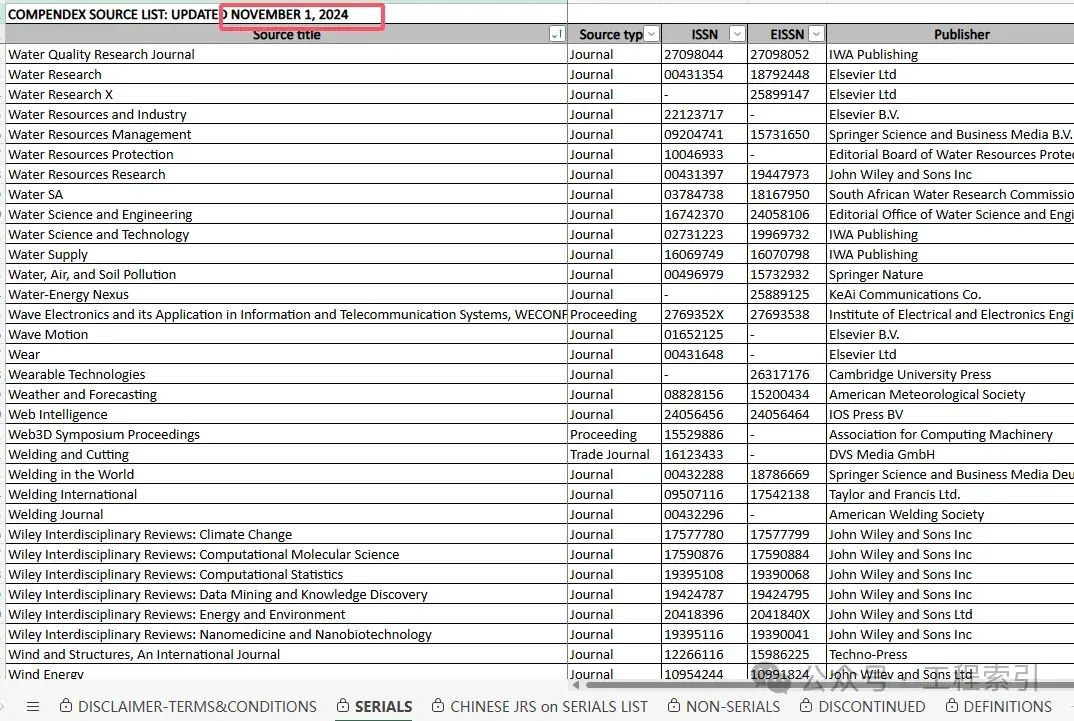Click Water, Air, and Soil Pollution cell

[286, 275]
